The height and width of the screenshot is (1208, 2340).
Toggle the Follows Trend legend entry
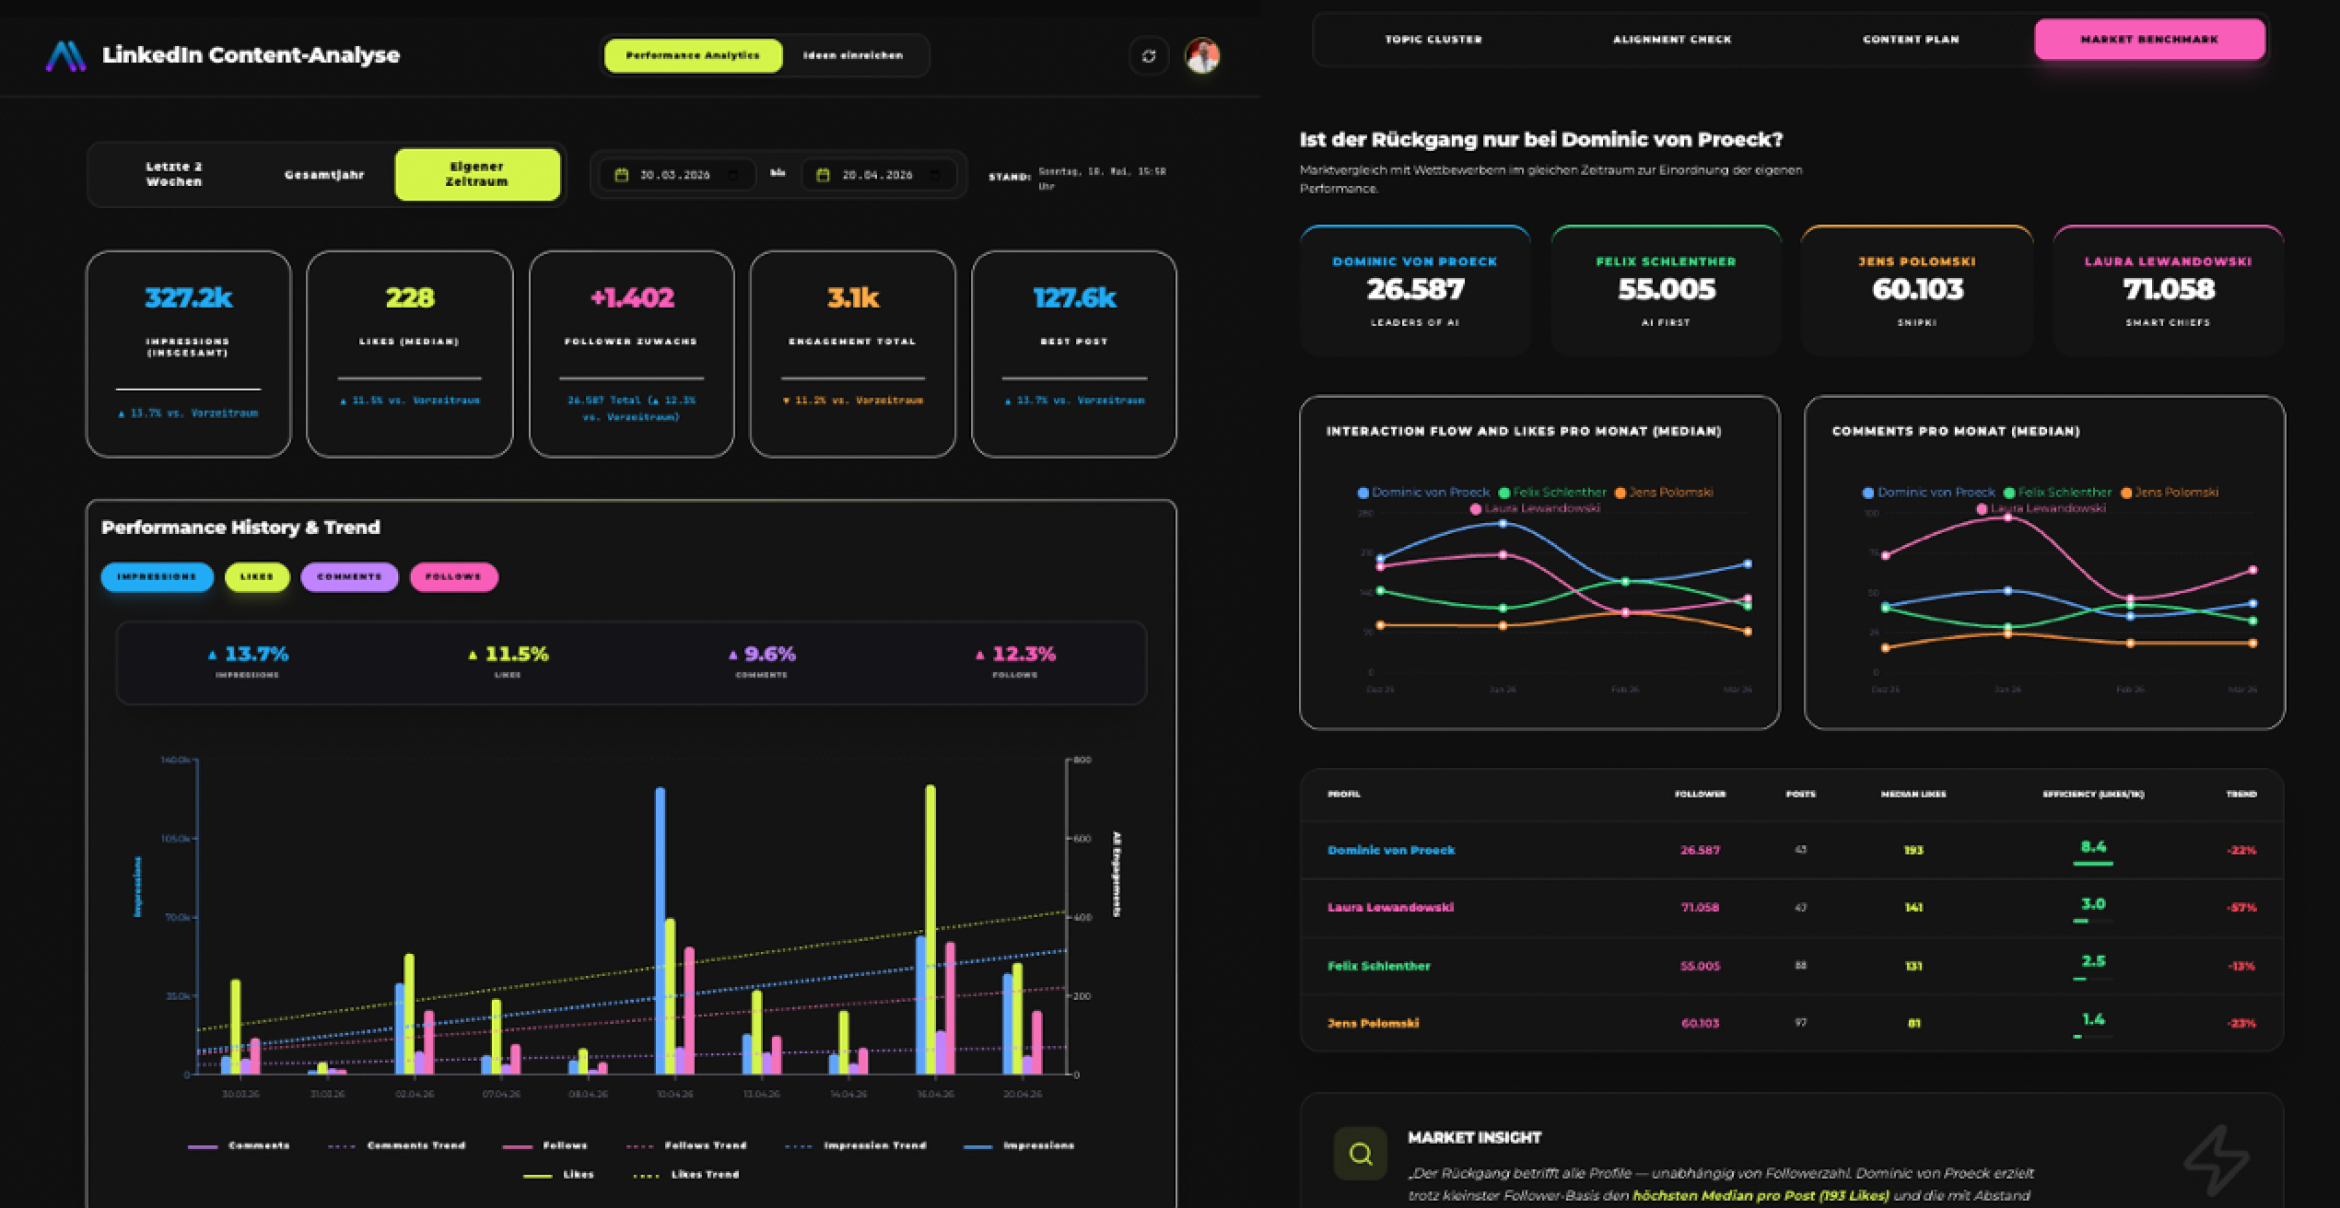tap(686, 1146)
